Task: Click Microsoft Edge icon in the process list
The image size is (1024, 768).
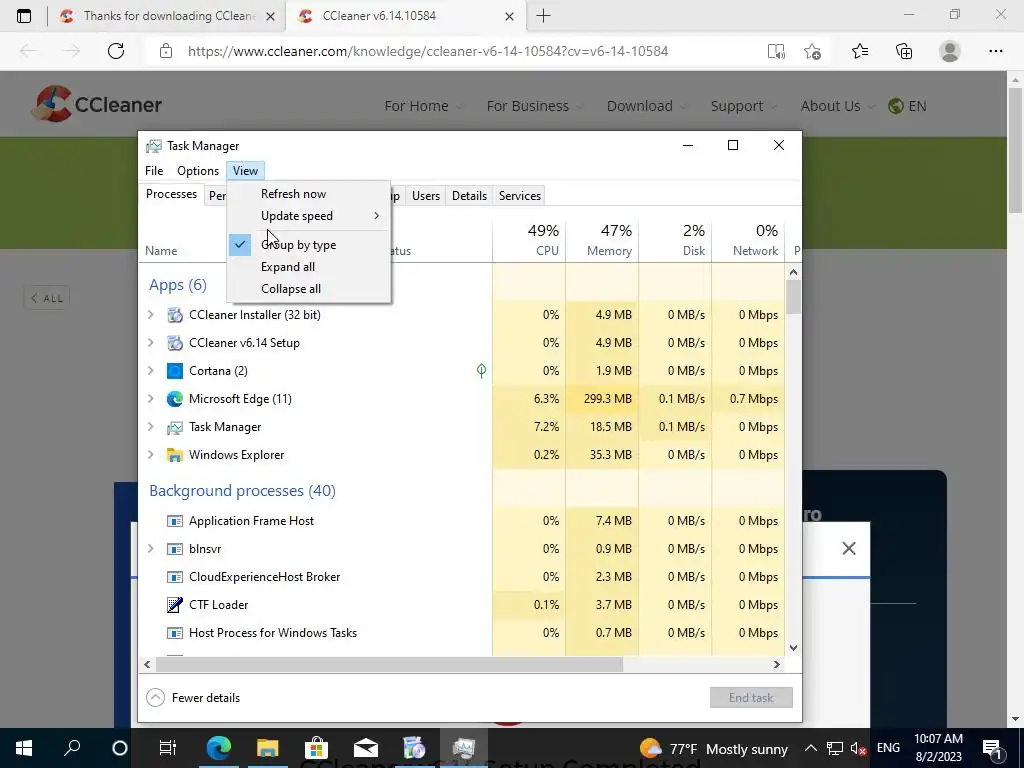Action: (174, 399)
